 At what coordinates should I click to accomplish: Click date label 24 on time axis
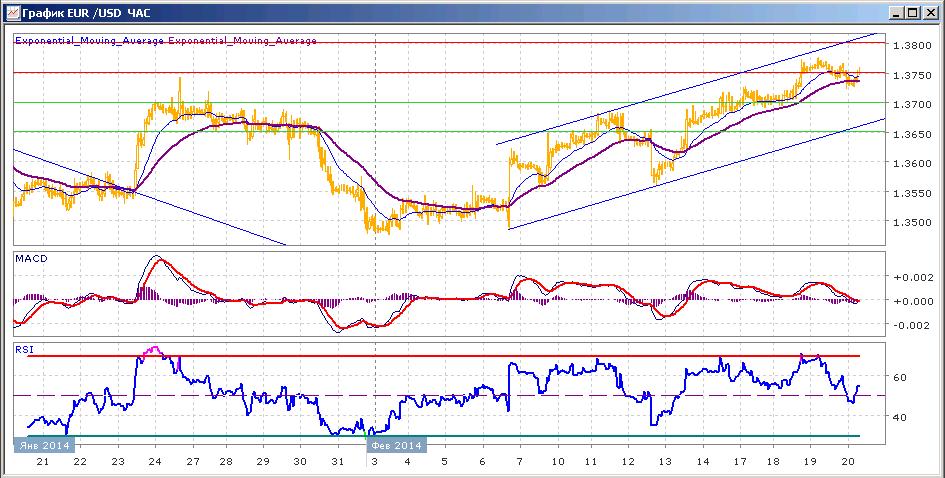coord(155,462)
